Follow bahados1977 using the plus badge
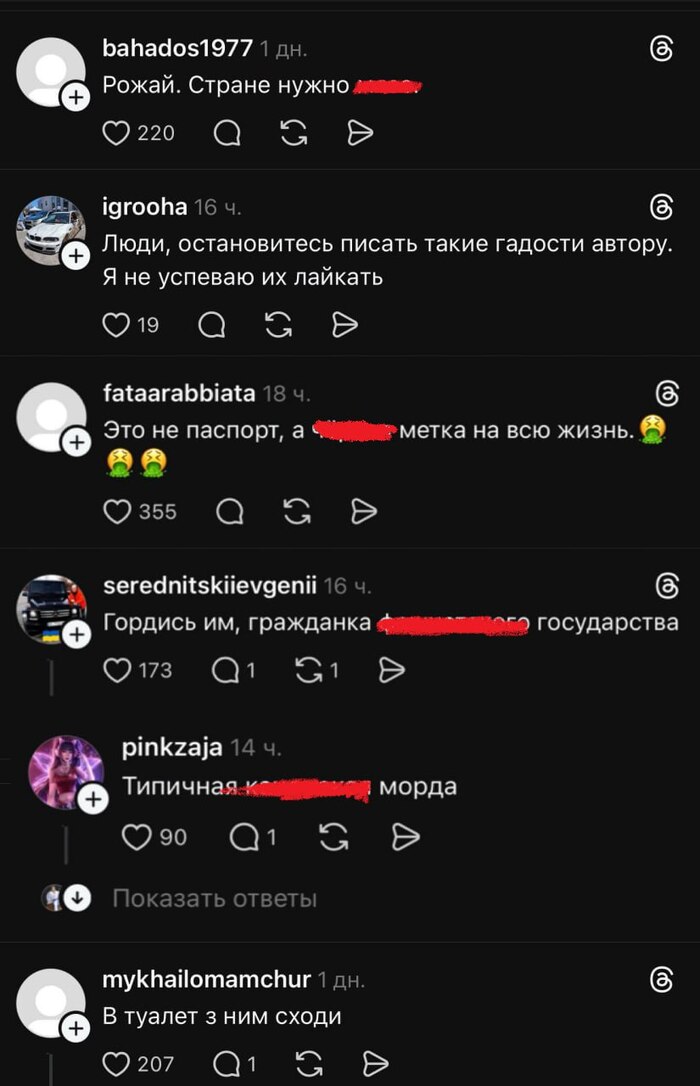700x1086 pixels. [x=76, y=97]
